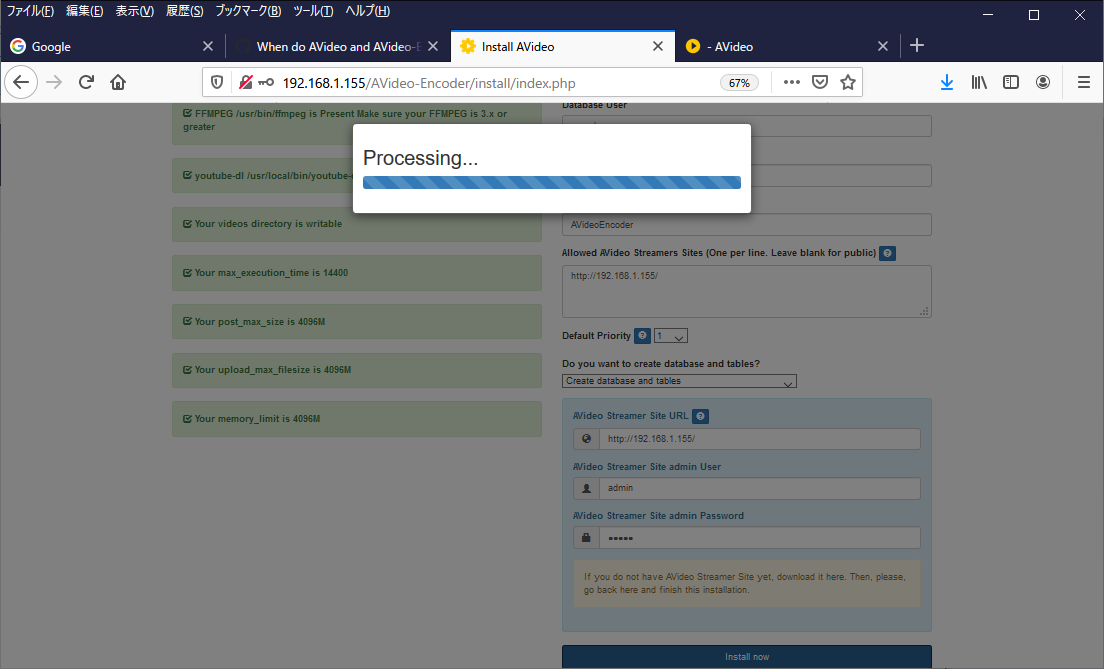Click 'Your upload_max_filesize is 4096M' message

(357, 370)
